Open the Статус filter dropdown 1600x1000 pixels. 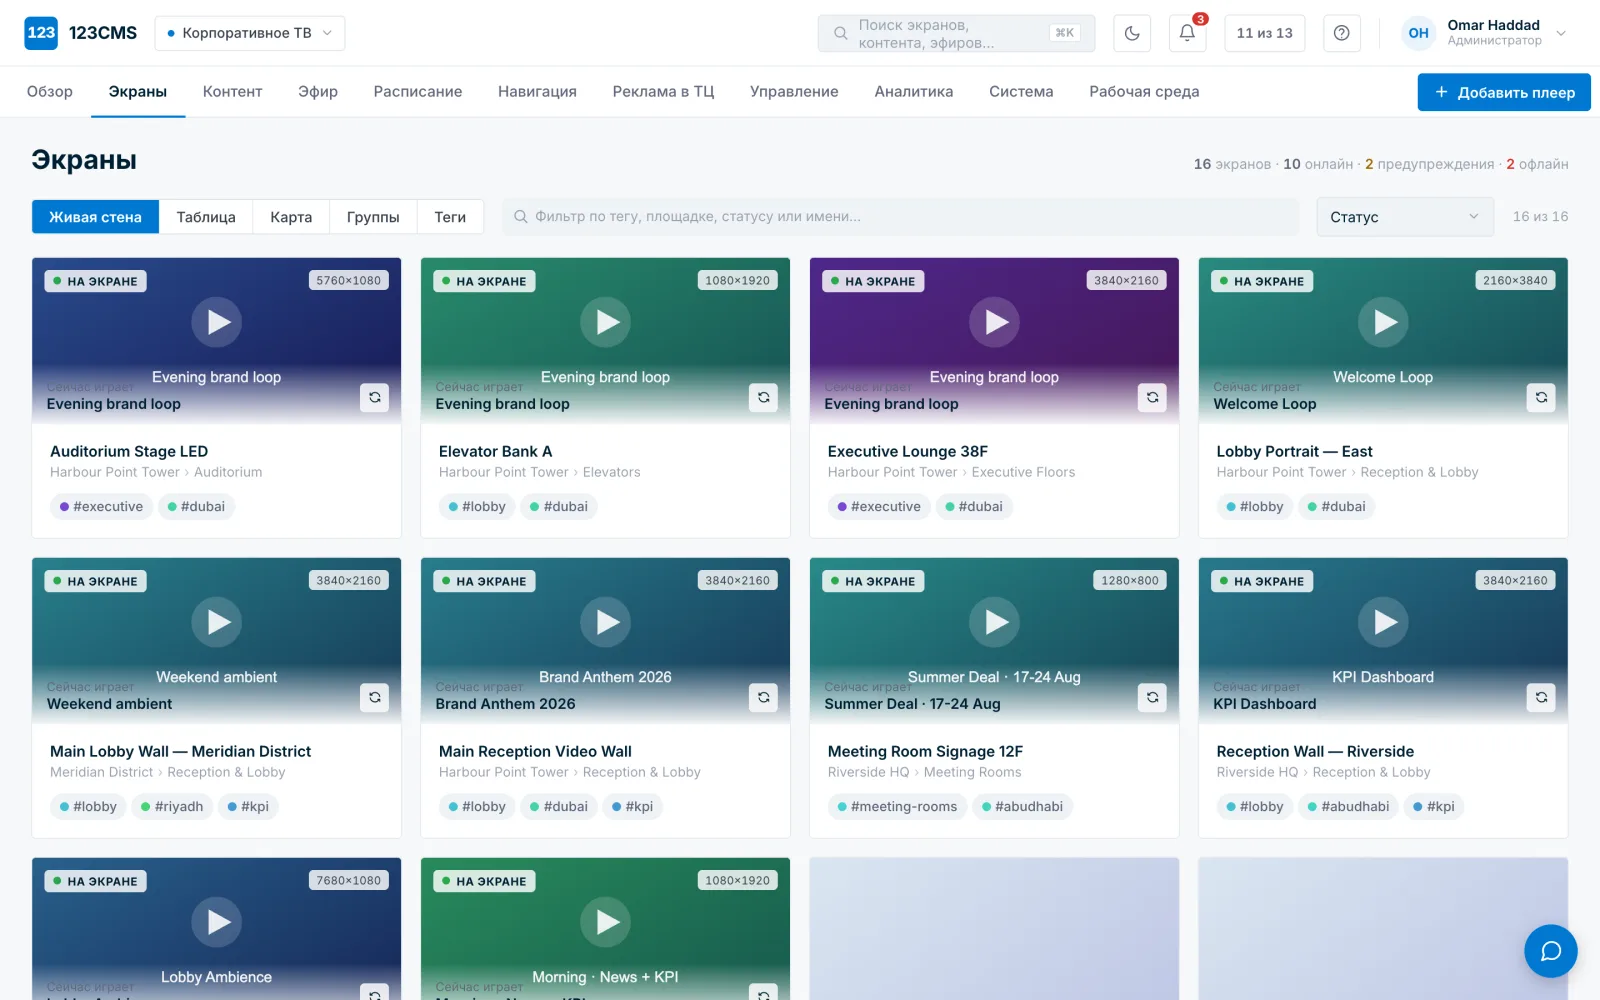1405,217
